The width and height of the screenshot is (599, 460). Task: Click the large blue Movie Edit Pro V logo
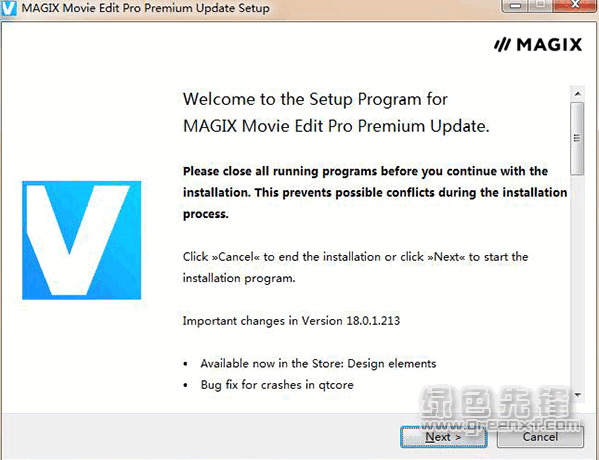[x=81, y=240]
